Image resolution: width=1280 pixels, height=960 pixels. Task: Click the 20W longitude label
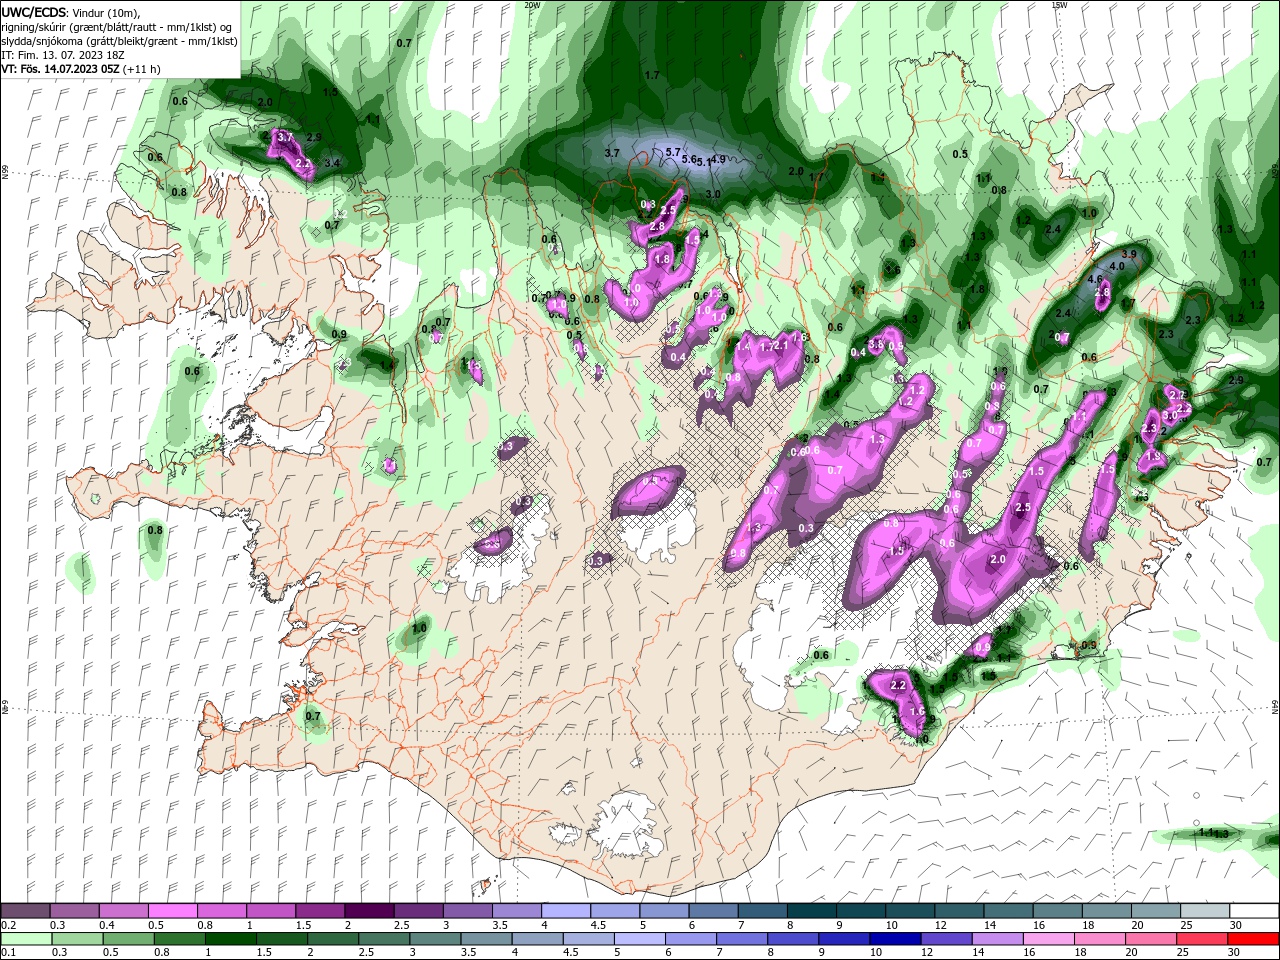532,4
